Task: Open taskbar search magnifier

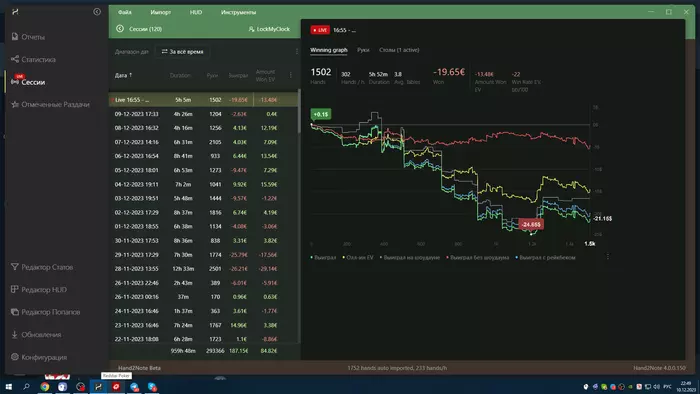Action: [26, 387]
